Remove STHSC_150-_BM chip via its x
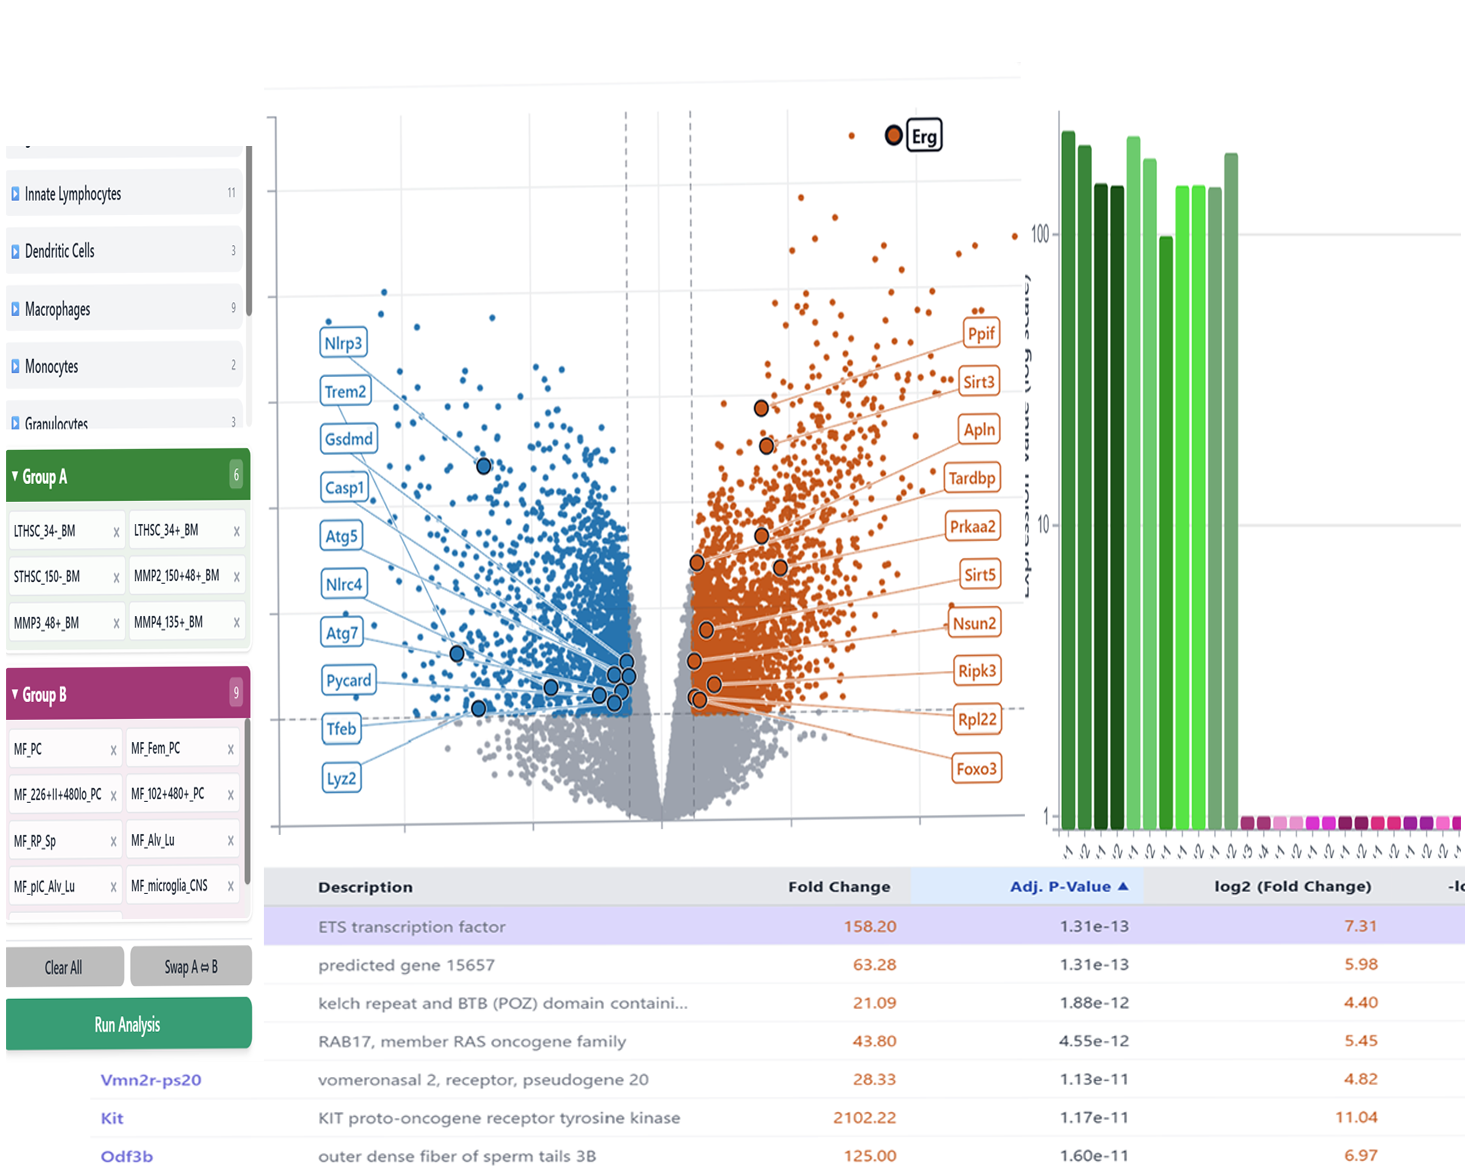The width and height of the screenshot is (1465, 1172). 116,578
